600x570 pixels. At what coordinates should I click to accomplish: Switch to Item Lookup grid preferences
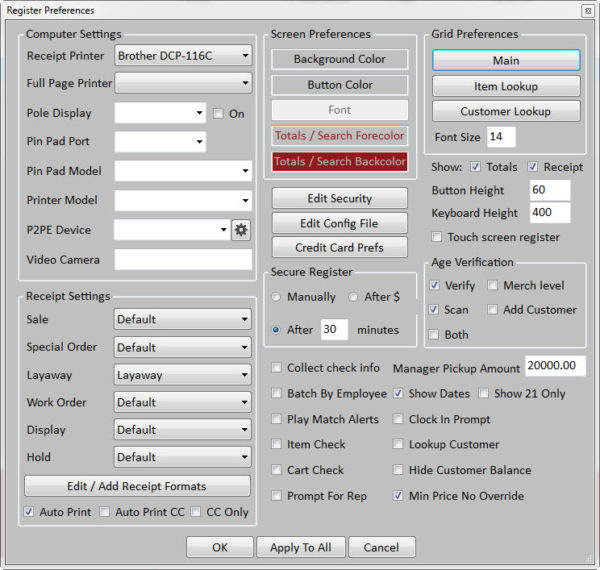506,86
